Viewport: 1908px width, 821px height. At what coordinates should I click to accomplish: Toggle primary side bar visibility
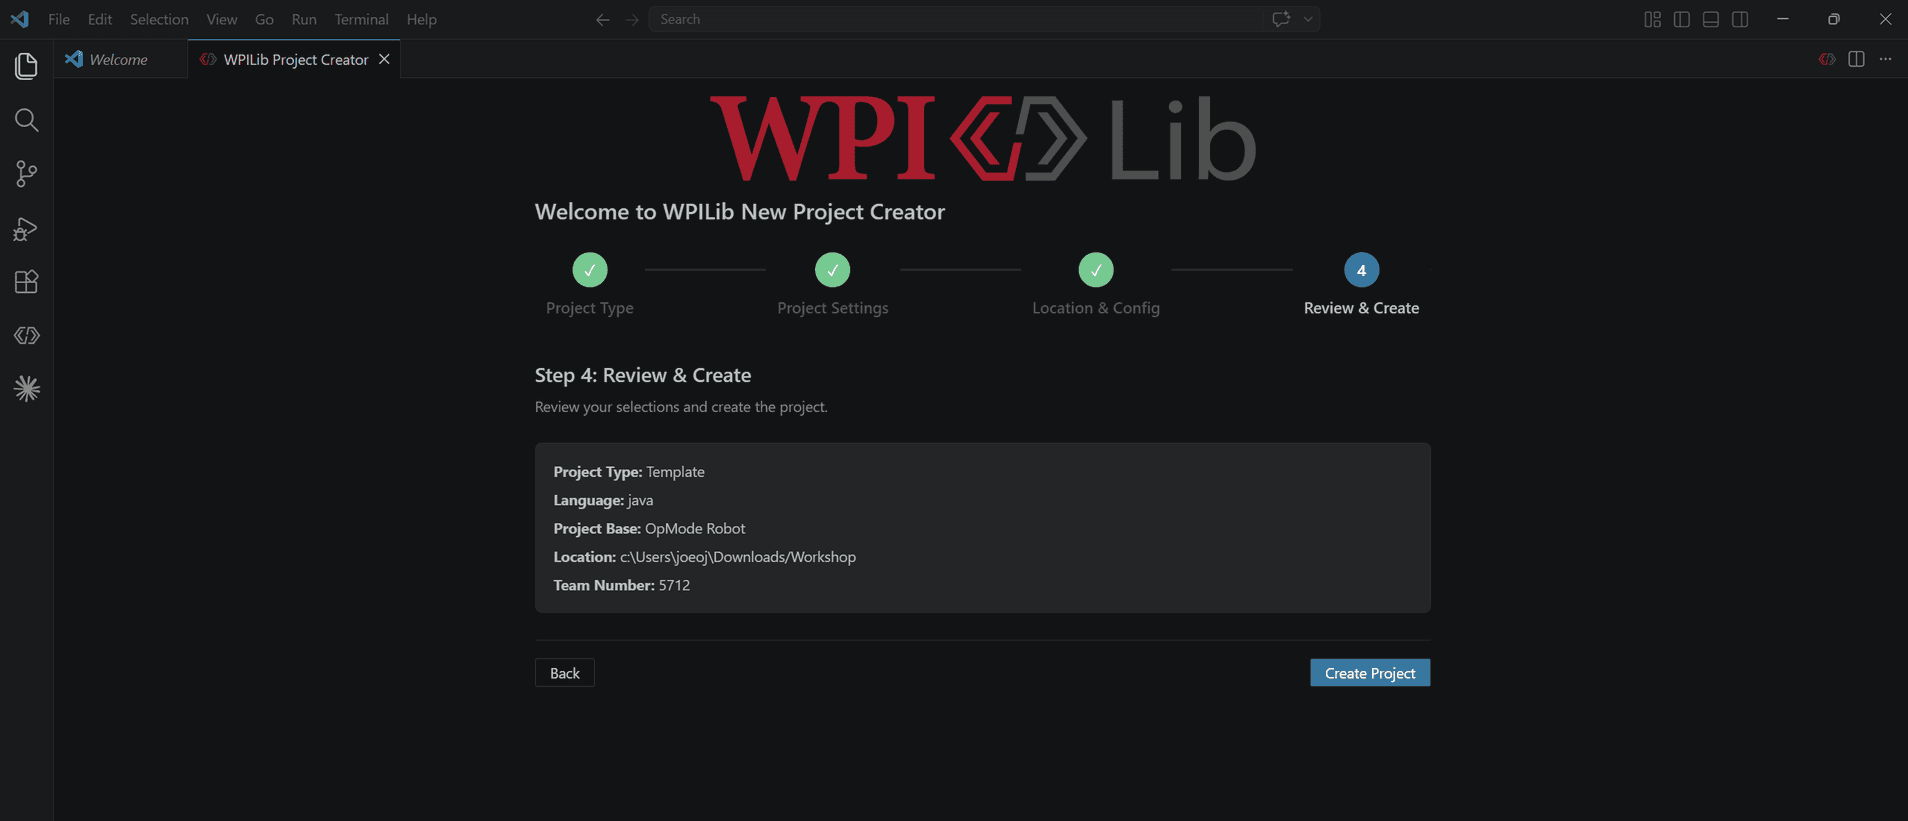[1682, 19]
